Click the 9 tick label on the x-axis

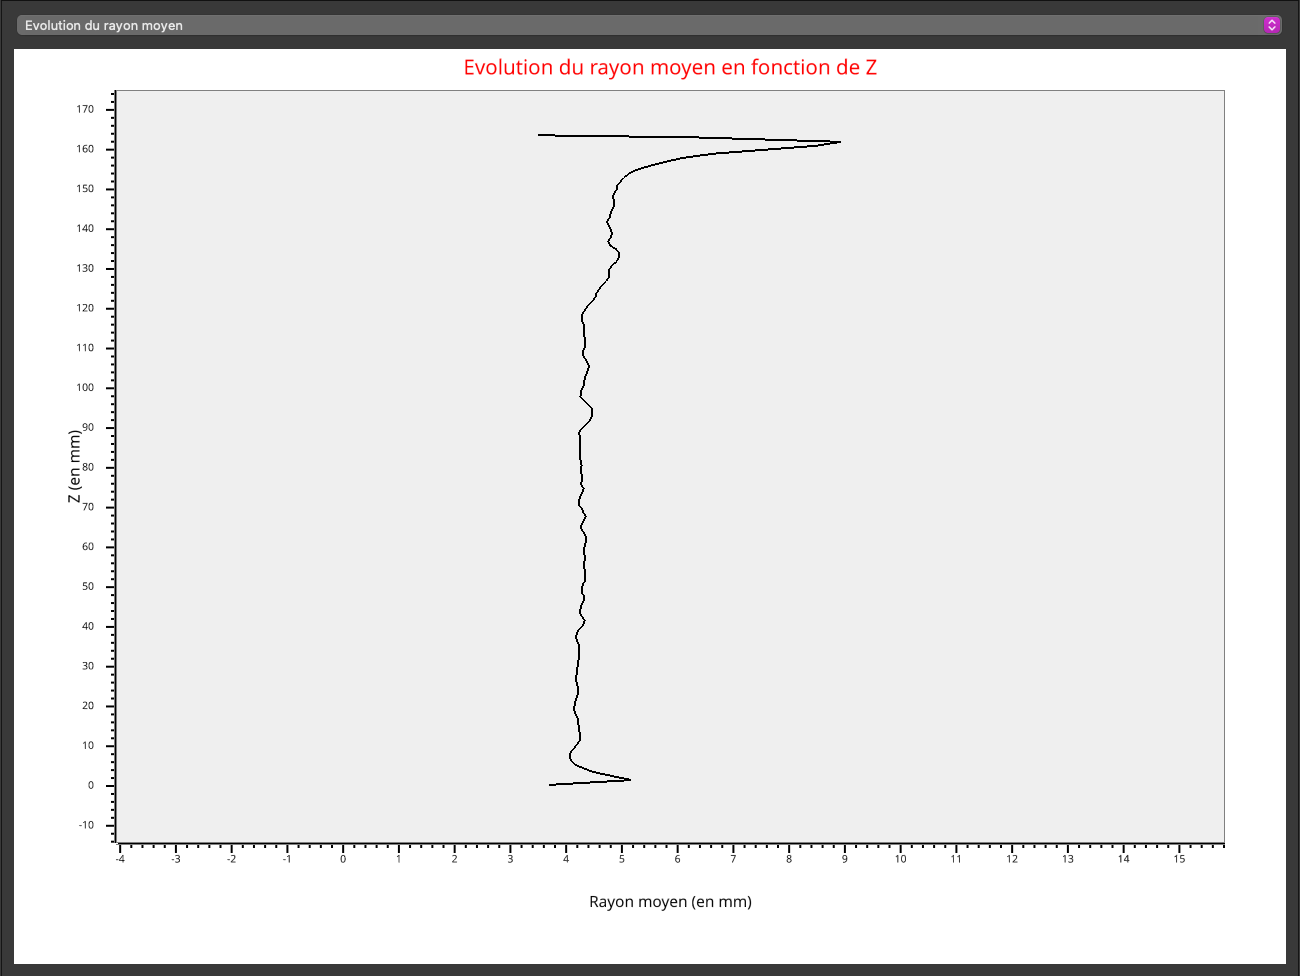tap(845, 859)
